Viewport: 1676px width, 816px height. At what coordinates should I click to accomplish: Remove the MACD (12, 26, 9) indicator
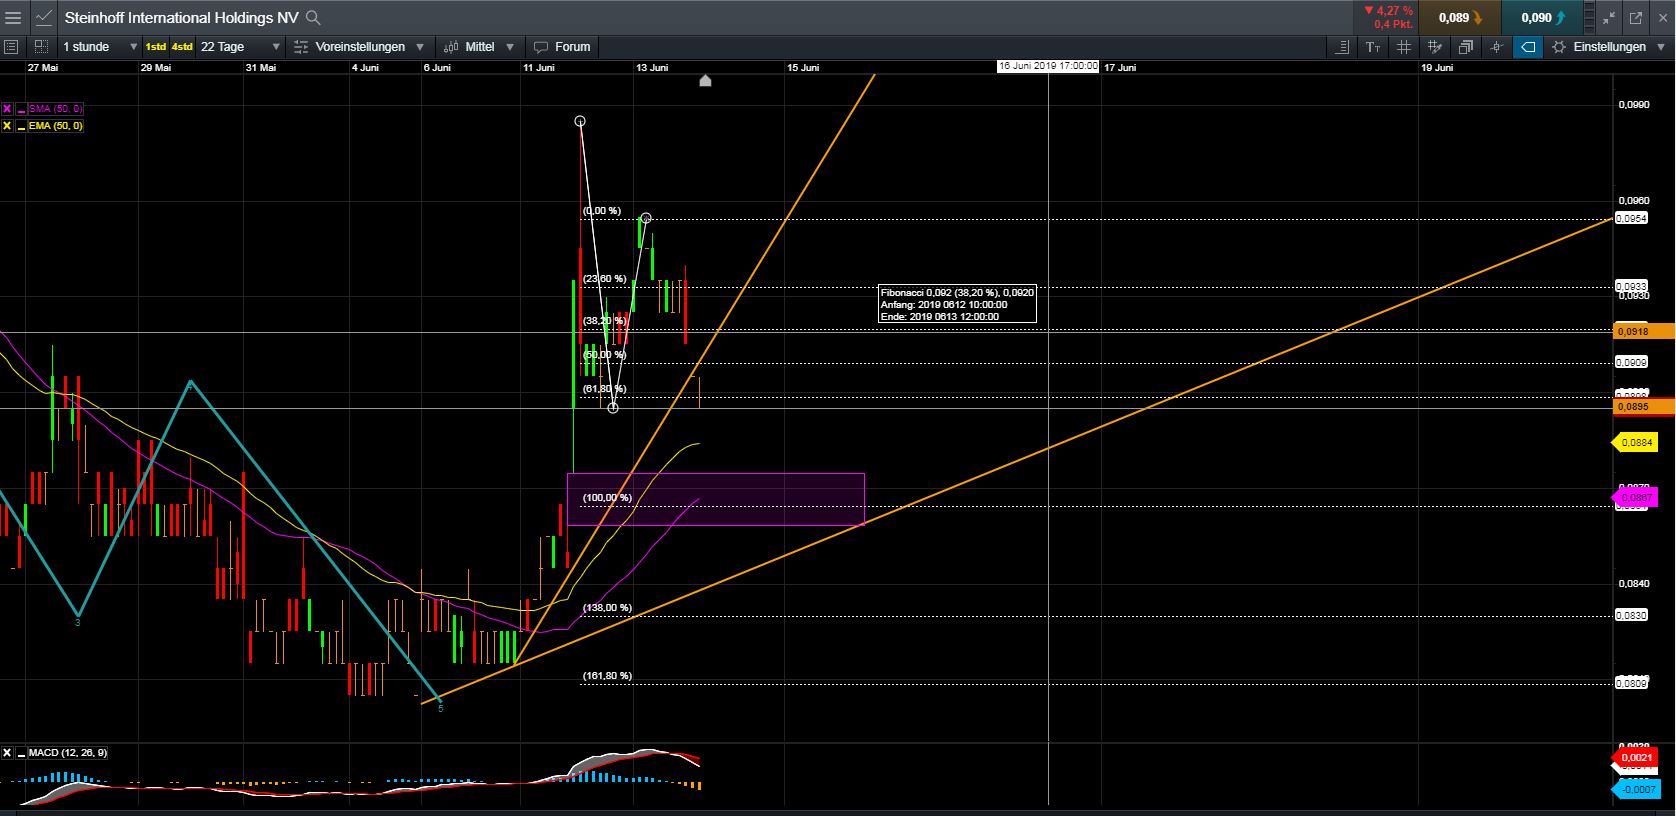[x=7, y=753]
